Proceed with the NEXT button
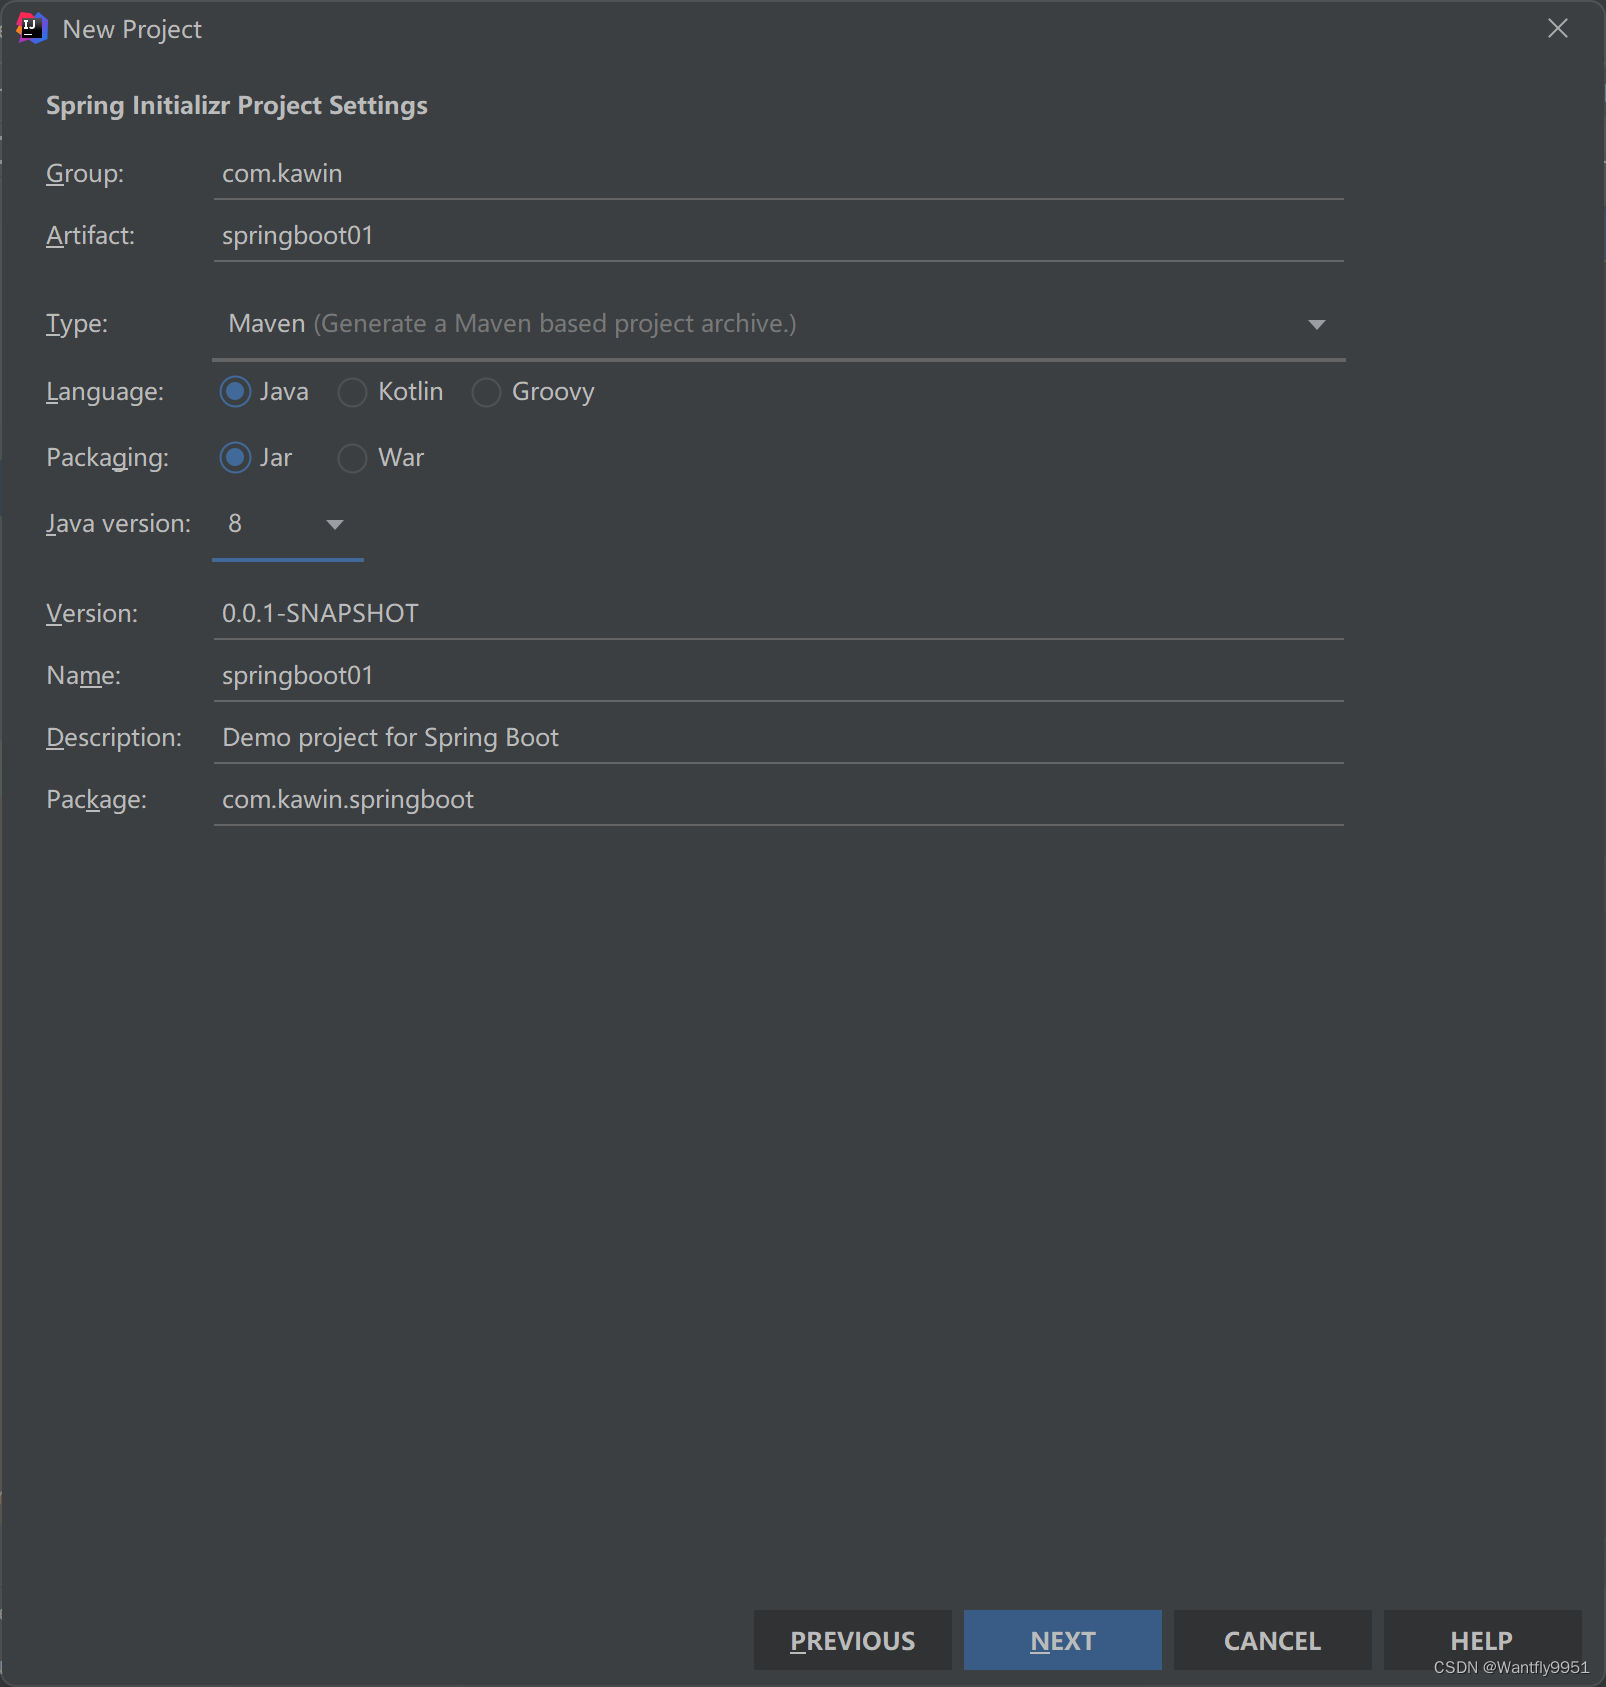1606x1687 pixels. tap(1062, 1640)
